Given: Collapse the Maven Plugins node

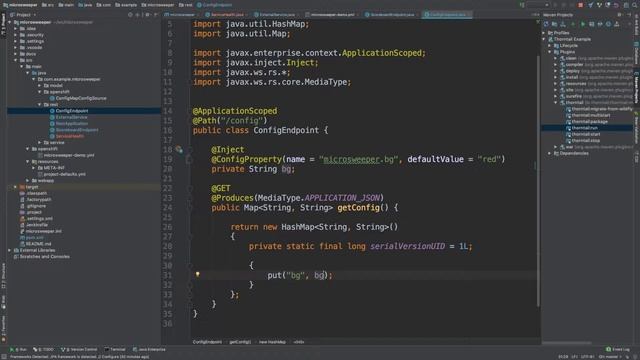Looking at the screenshot, I should (550, 52).
